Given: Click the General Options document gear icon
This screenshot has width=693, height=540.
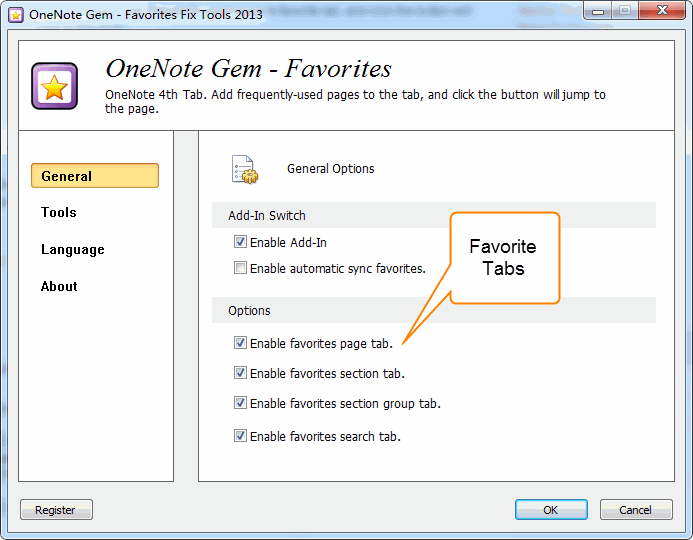Looking at the screenshot, I should 245,169.
